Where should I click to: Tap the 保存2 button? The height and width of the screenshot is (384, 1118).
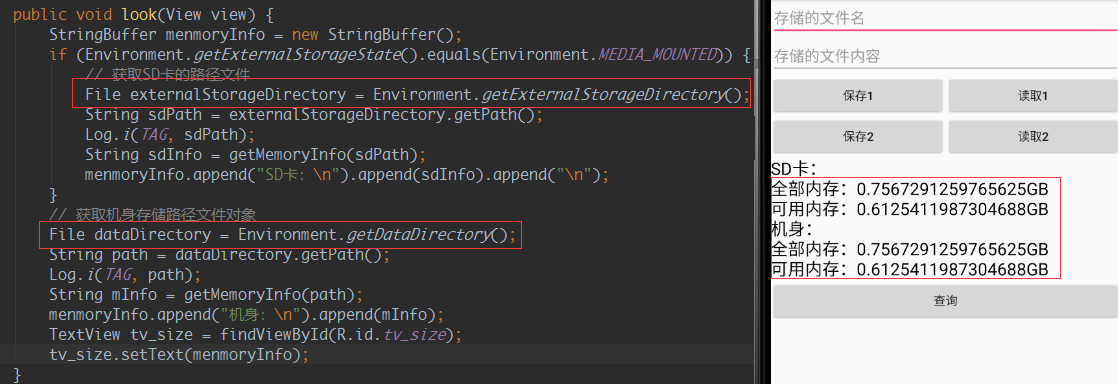[858, 137]
